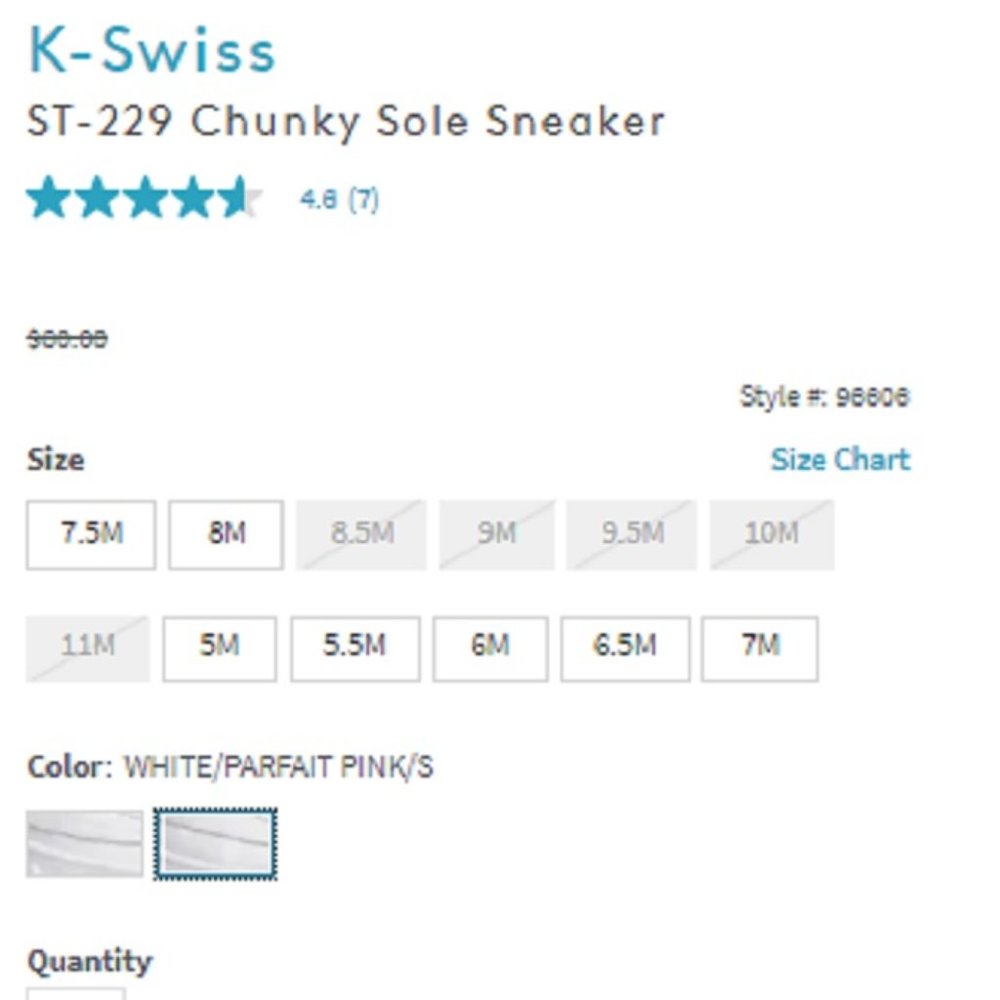Click the Quantity input field
Viewport: 1000px width, 1000px height.
tap(75, 997)
